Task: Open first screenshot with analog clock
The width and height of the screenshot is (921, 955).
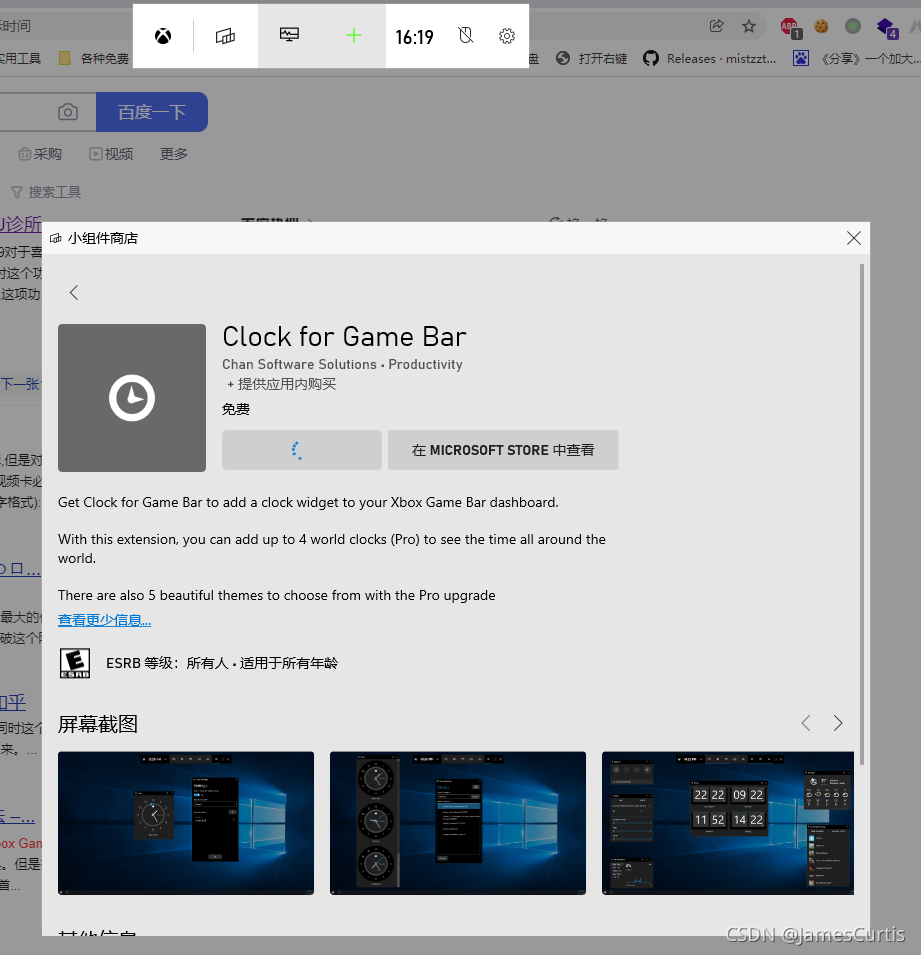Action: pos(186,823)
